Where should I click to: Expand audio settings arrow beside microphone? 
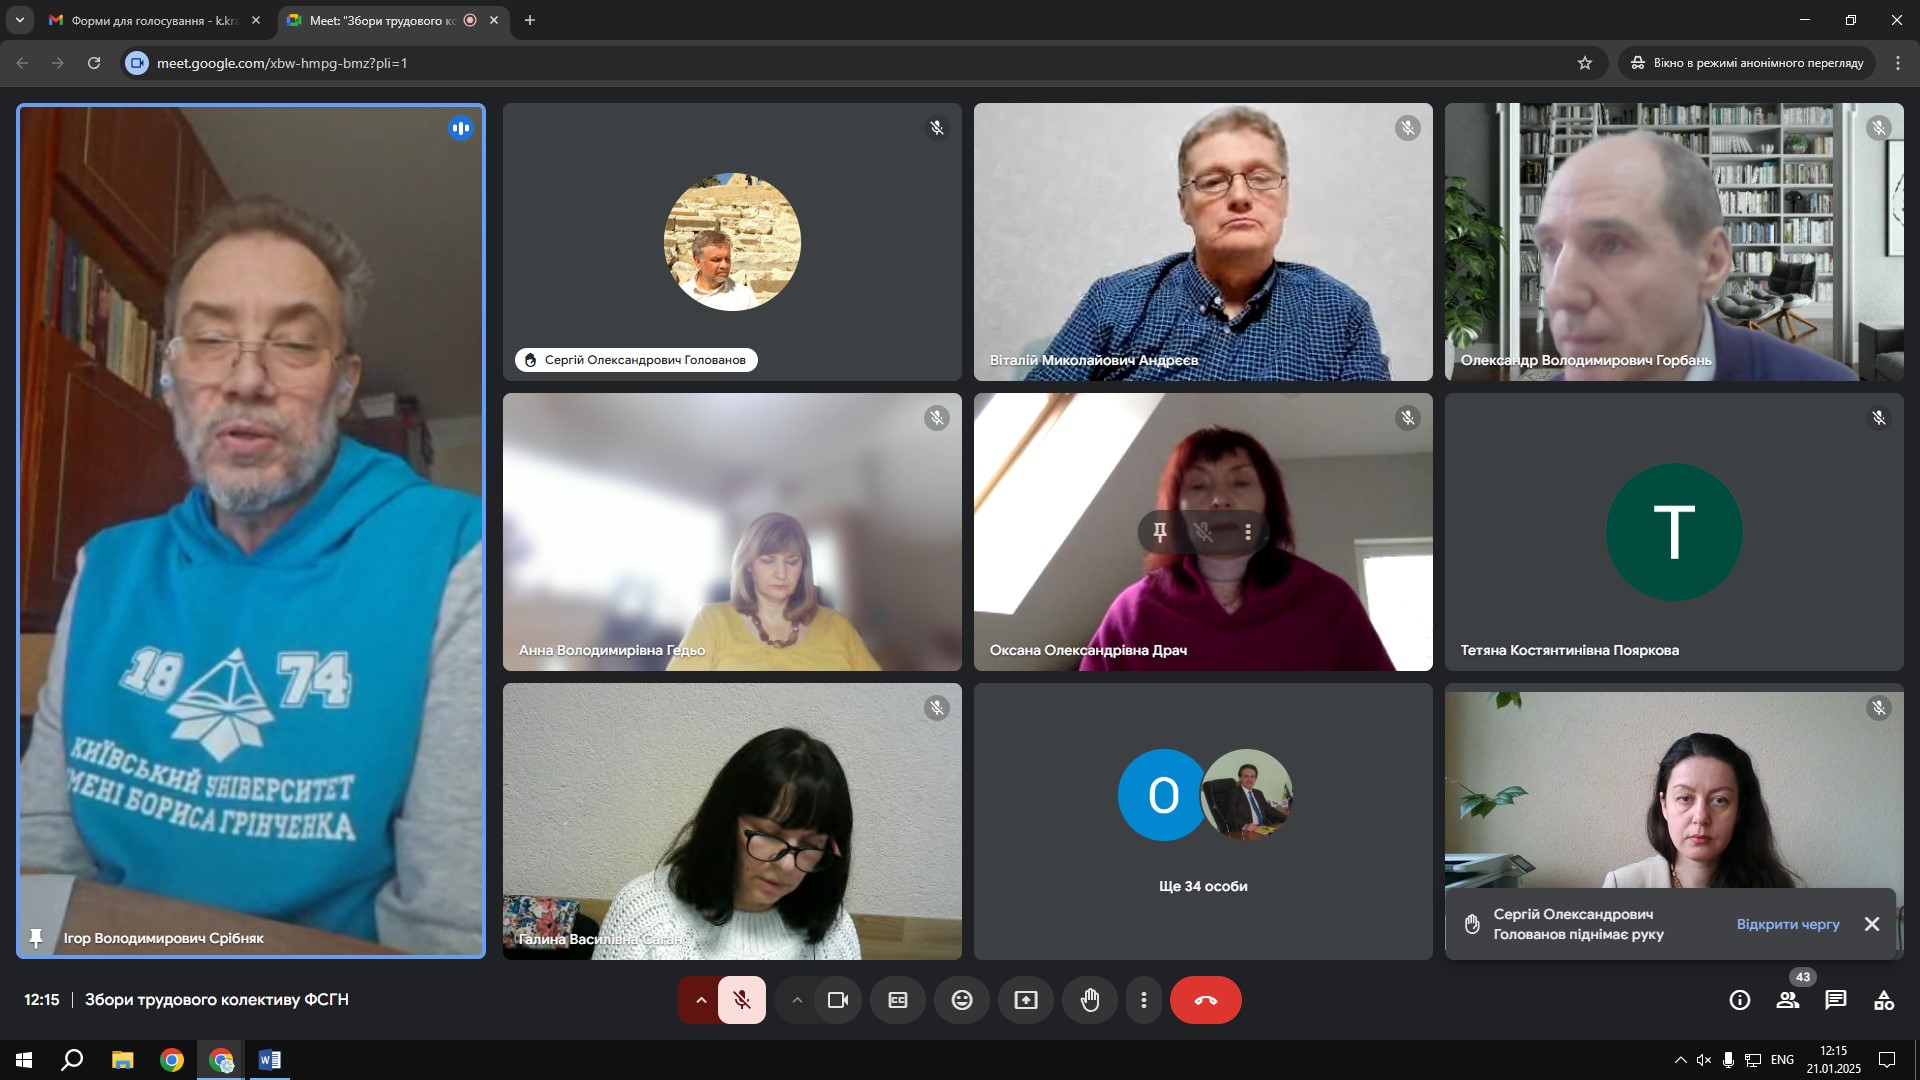point(701,1000)
